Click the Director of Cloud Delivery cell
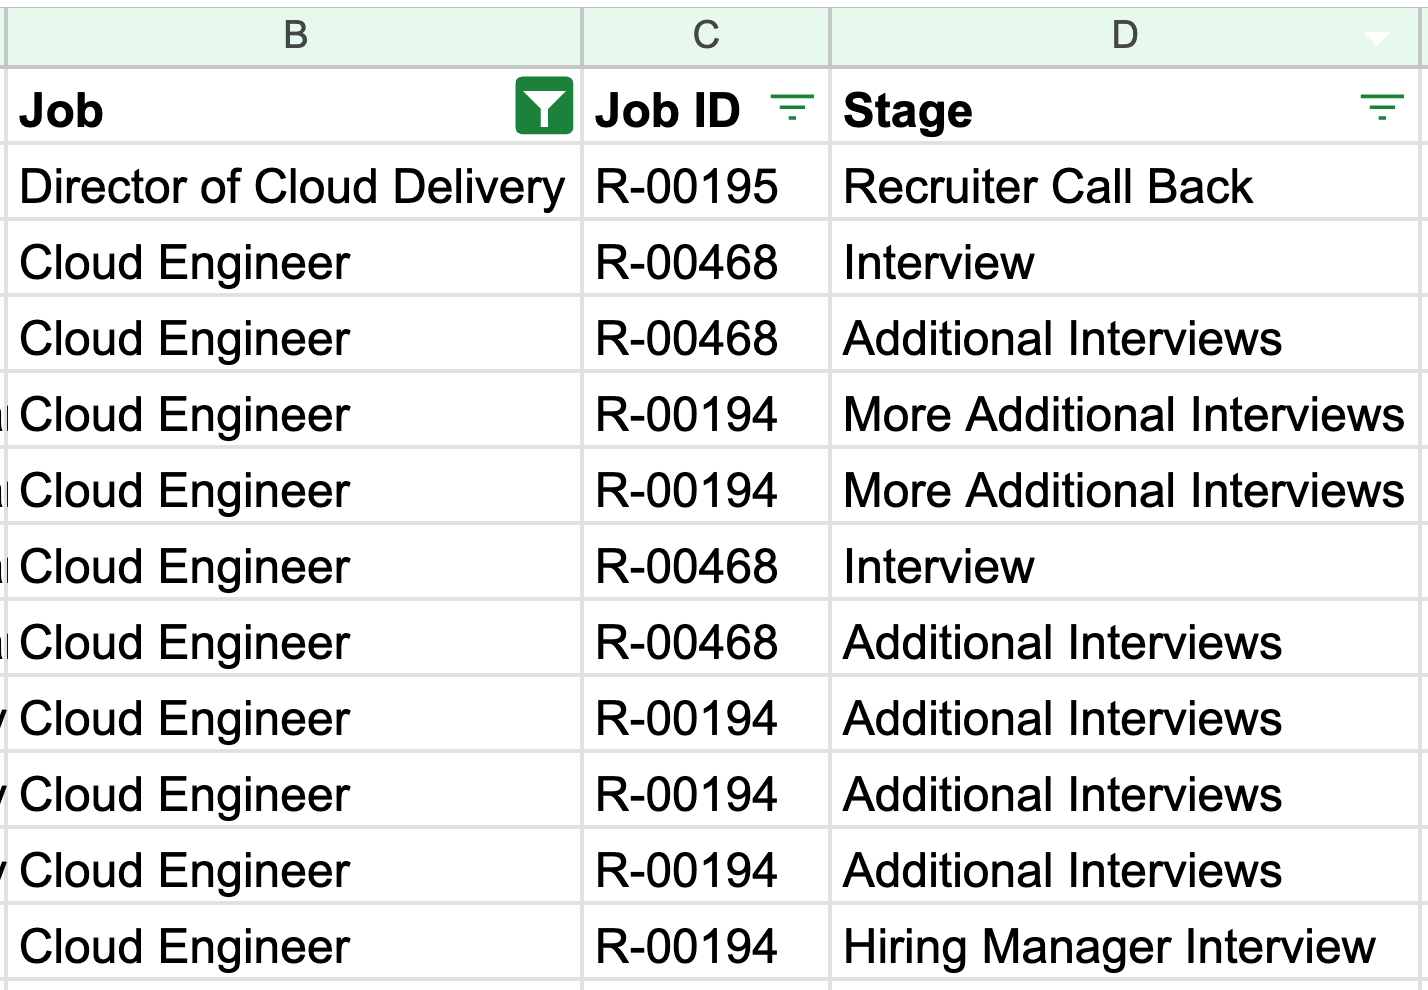This screenshot has width=1428, height=990. point(292,187)
